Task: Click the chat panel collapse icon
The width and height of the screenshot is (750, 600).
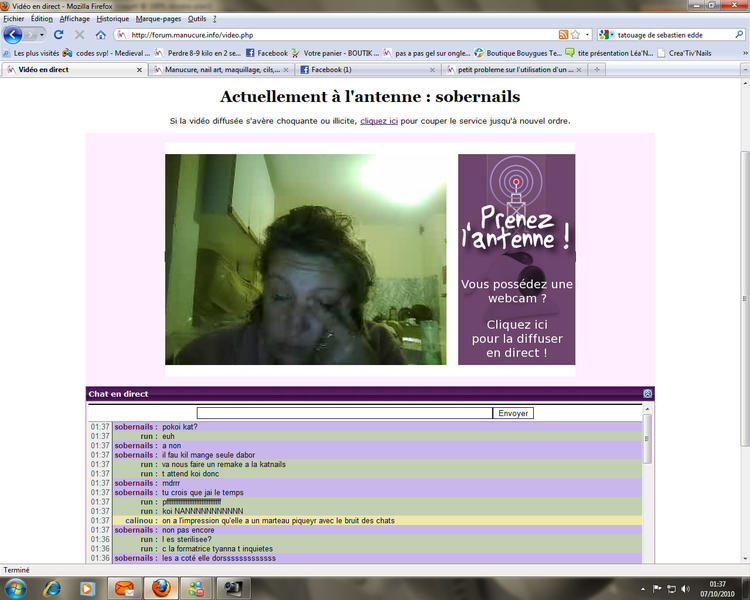Action: click(x=647, y=394)
